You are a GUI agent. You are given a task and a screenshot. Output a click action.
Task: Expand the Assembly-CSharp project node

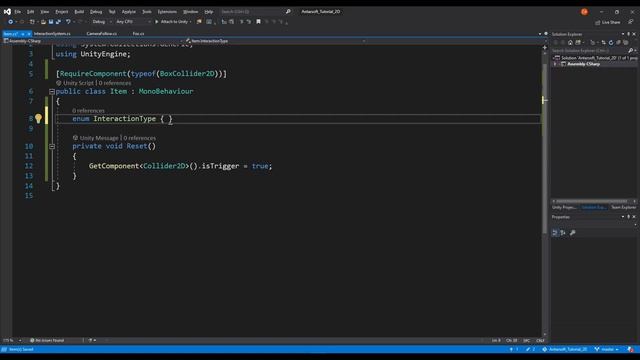tap(555, 64)
